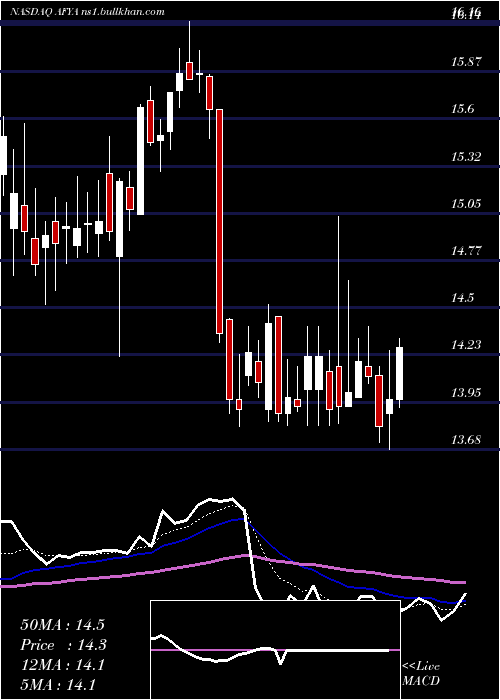Click the 13.95 price axis label
The height and width of the screenshot is (700, 500).
click(x=466, y=393)
